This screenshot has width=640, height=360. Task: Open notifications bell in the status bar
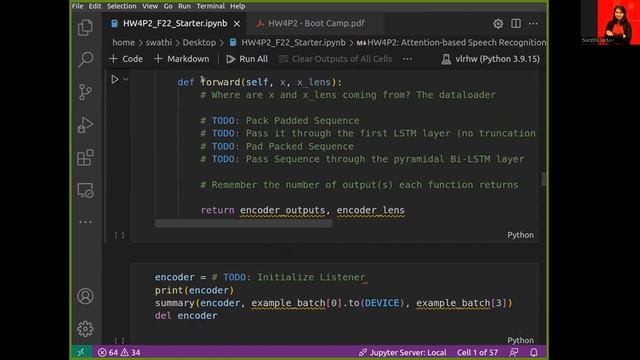[x=534, y=352]
